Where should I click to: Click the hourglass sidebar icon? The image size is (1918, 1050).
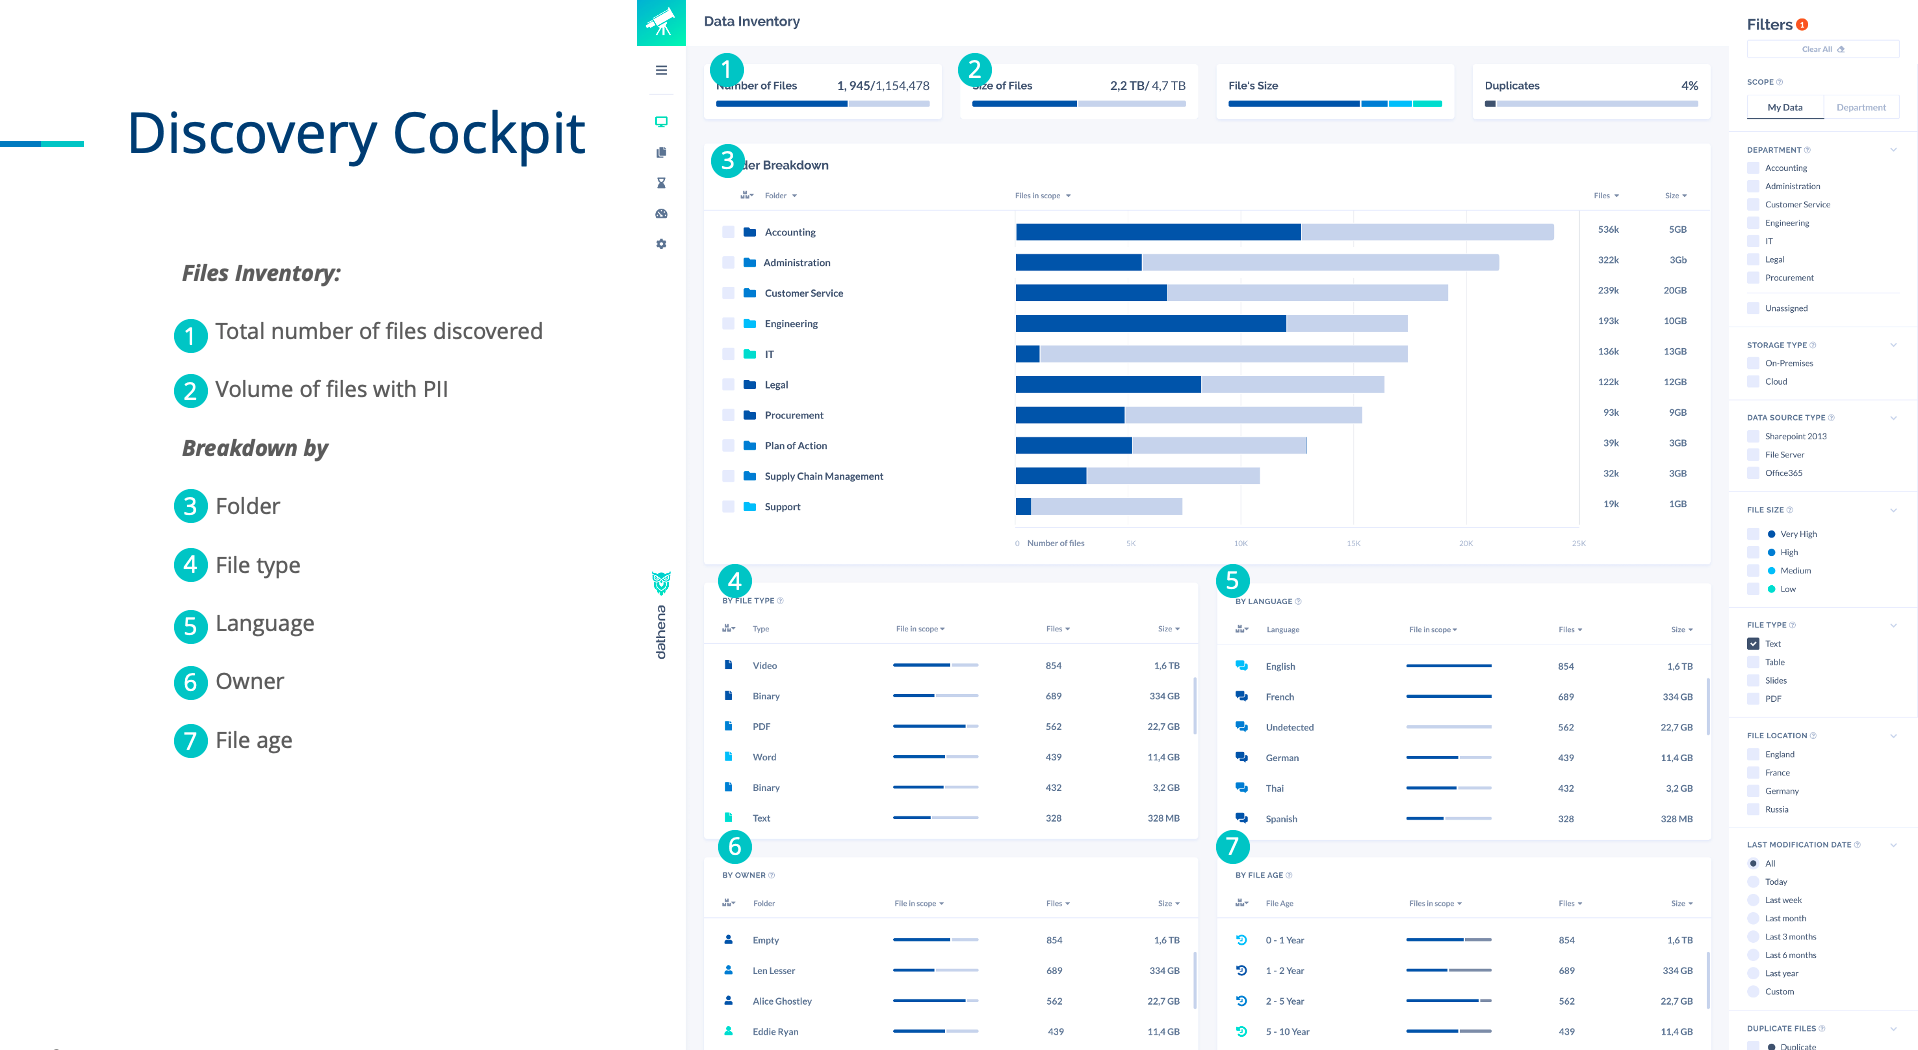[661, 183]
